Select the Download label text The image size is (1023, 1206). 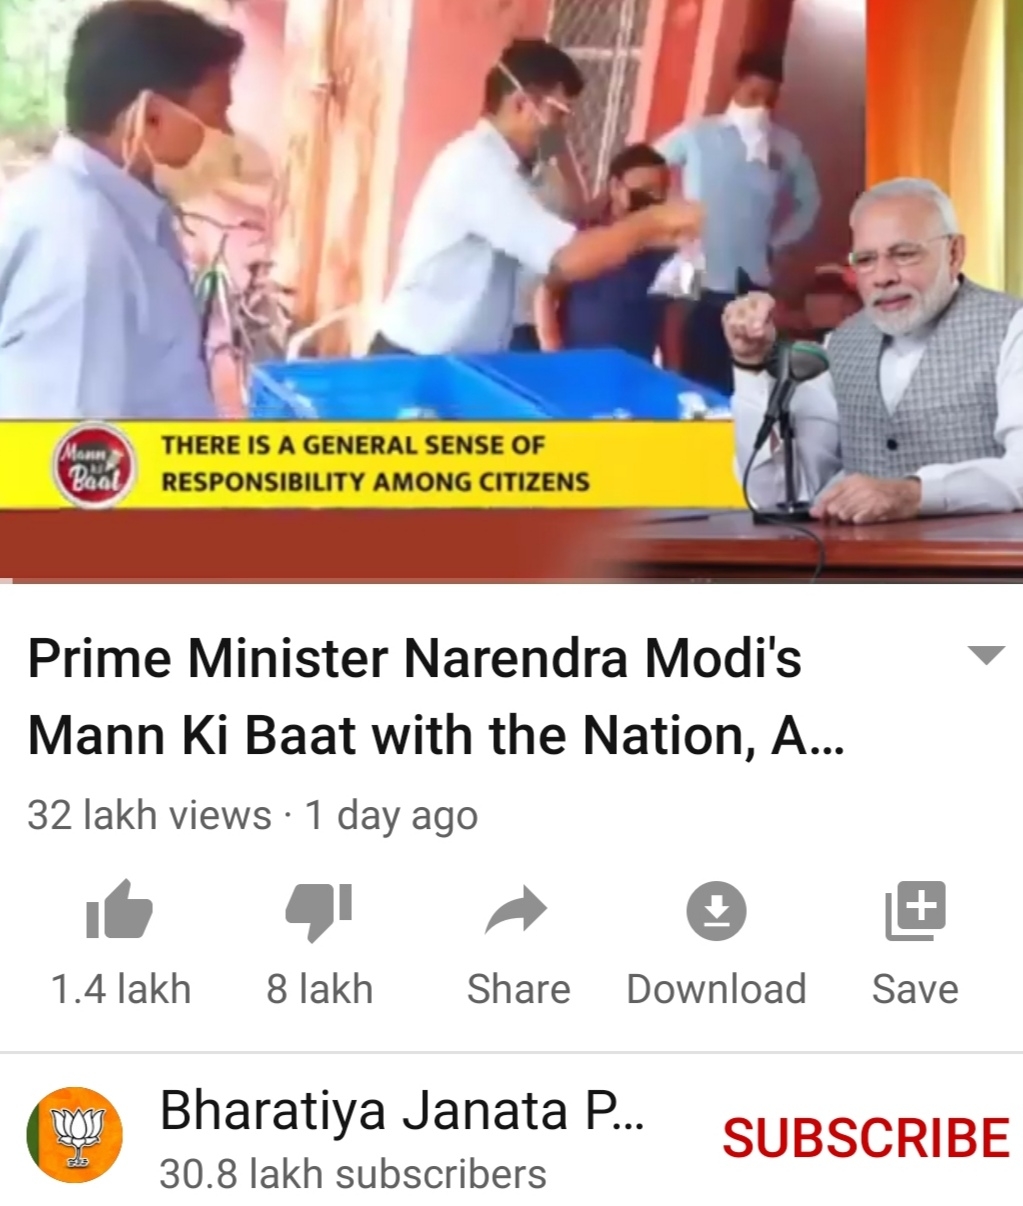[x=716, y=989]
